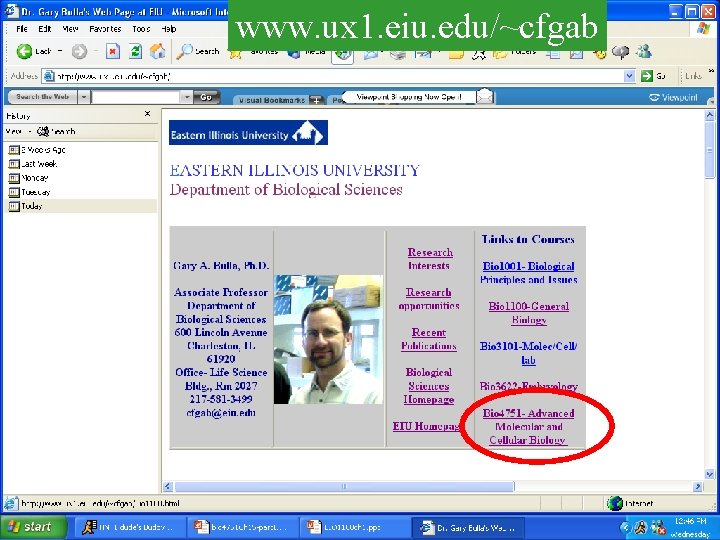
Task: Follow the EIU Homepage link
Action: 426,426
